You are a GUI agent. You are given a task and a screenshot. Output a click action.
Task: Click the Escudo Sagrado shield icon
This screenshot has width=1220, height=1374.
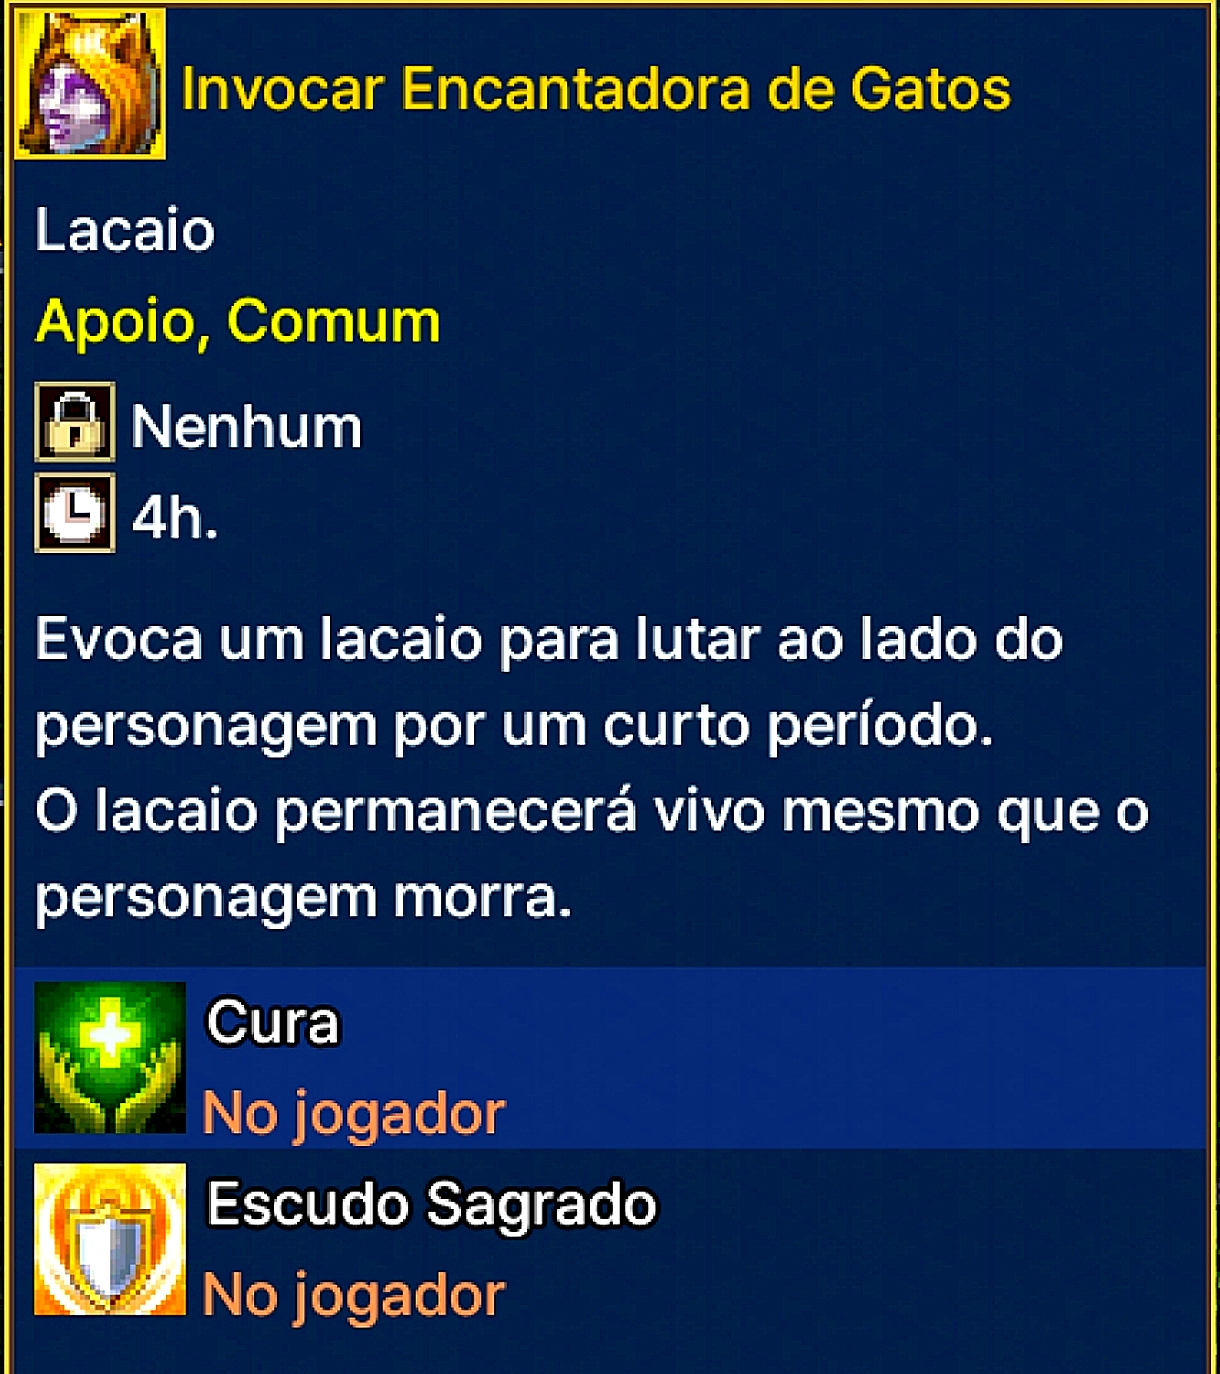coord(110,1239)
